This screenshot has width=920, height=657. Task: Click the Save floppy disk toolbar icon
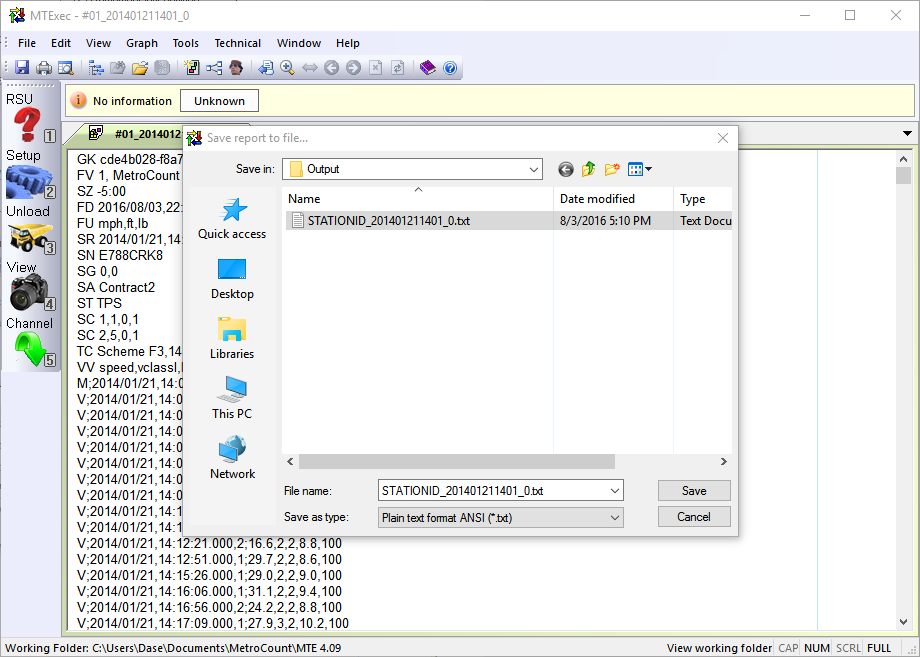(22, 67)
